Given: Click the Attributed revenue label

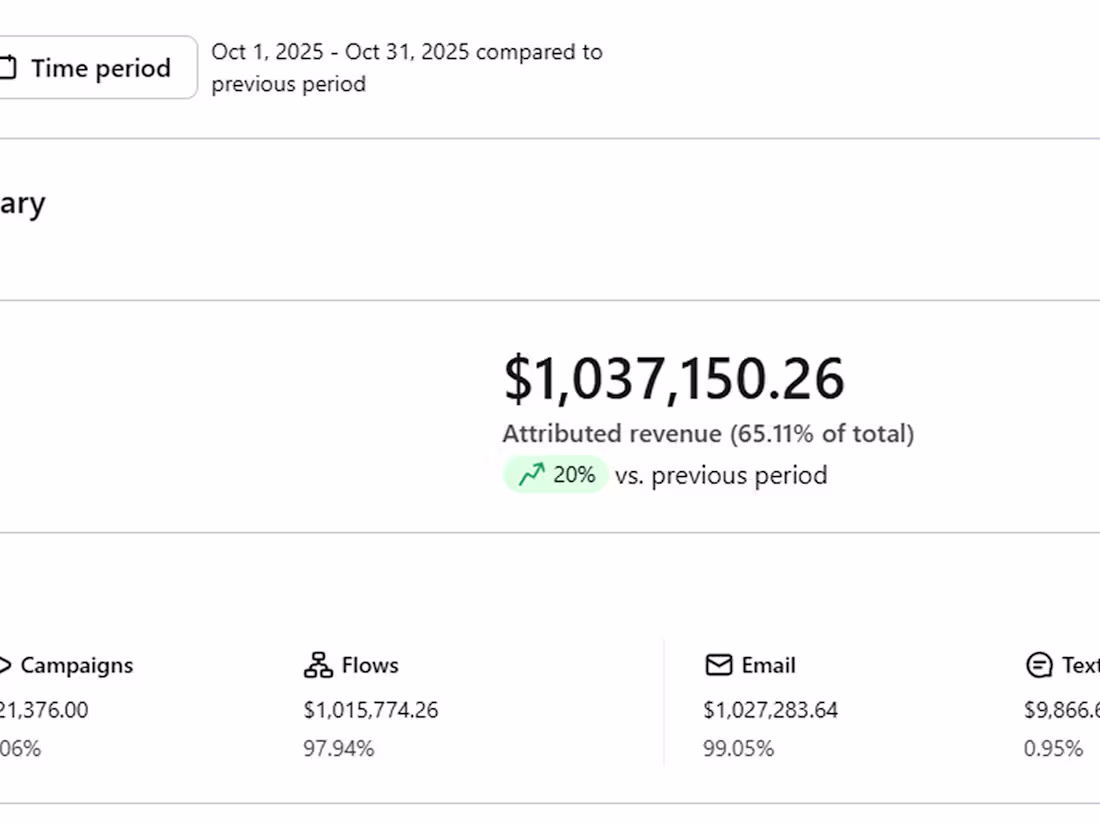Looking at the screenshot, I should point(707,434).
